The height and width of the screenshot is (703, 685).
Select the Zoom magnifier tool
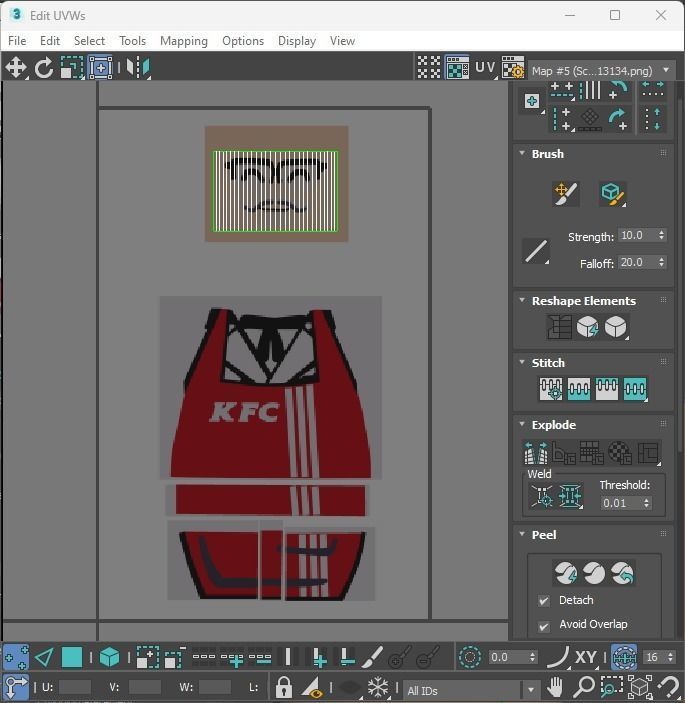point(584,687)
